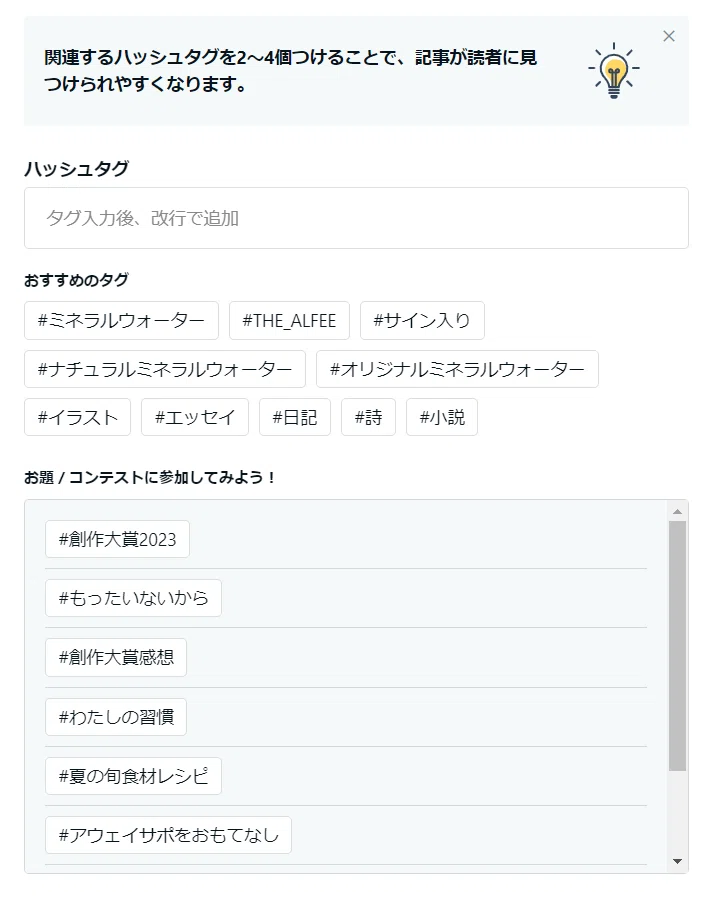The height and width of the screenshot is (897, 715).
Task: Add the #ミネラルウォーター suggested tag
Action: click(x=121, y=320)
